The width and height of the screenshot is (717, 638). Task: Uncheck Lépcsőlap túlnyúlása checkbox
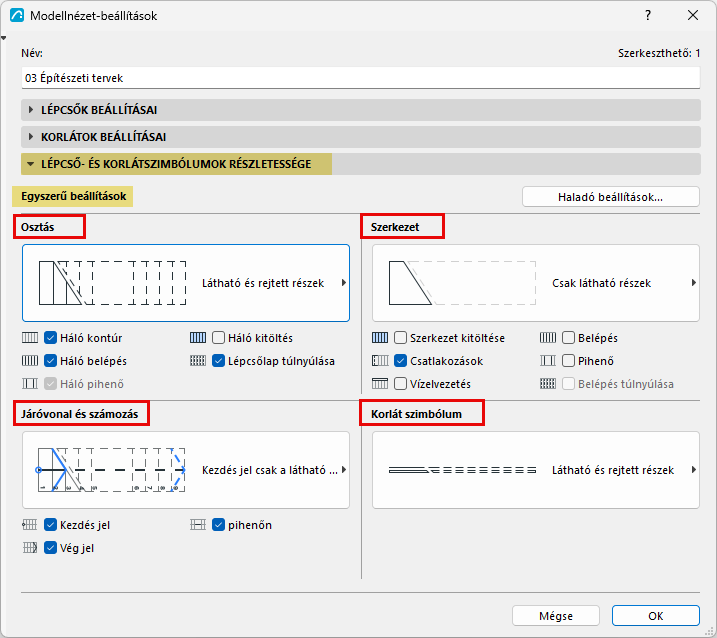[219, 361]
